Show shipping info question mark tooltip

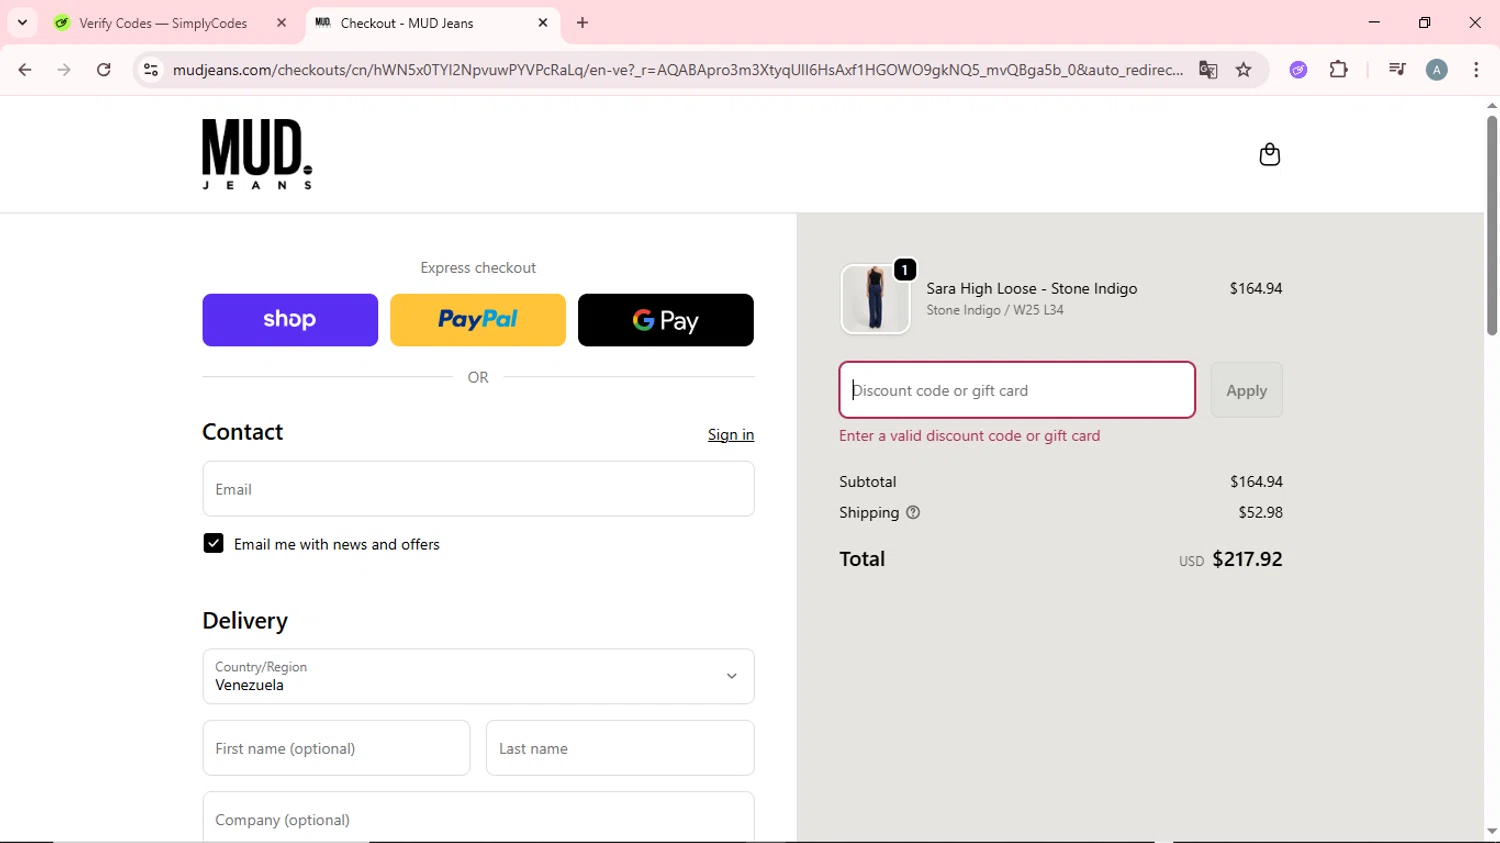tap(913, 512)
